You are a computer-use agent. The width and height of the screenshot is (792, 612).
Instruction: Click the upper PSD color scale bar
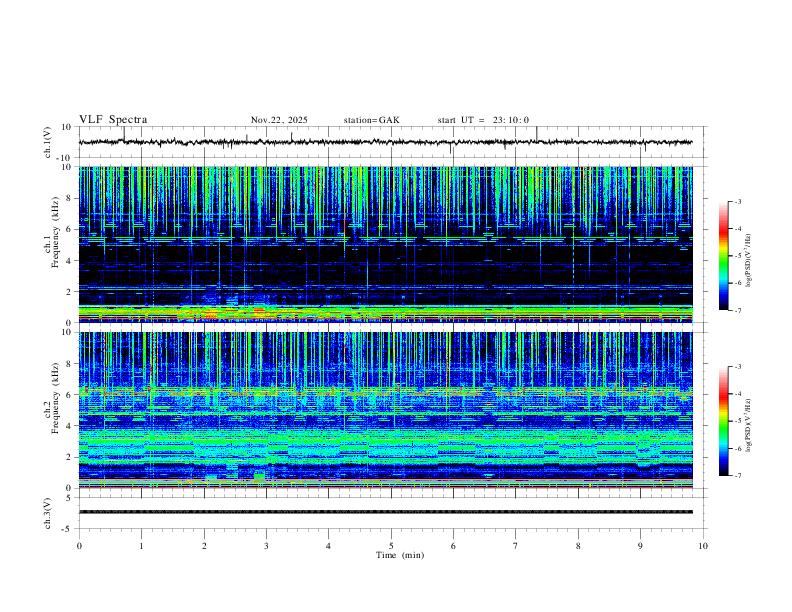(x=723, y=256)
